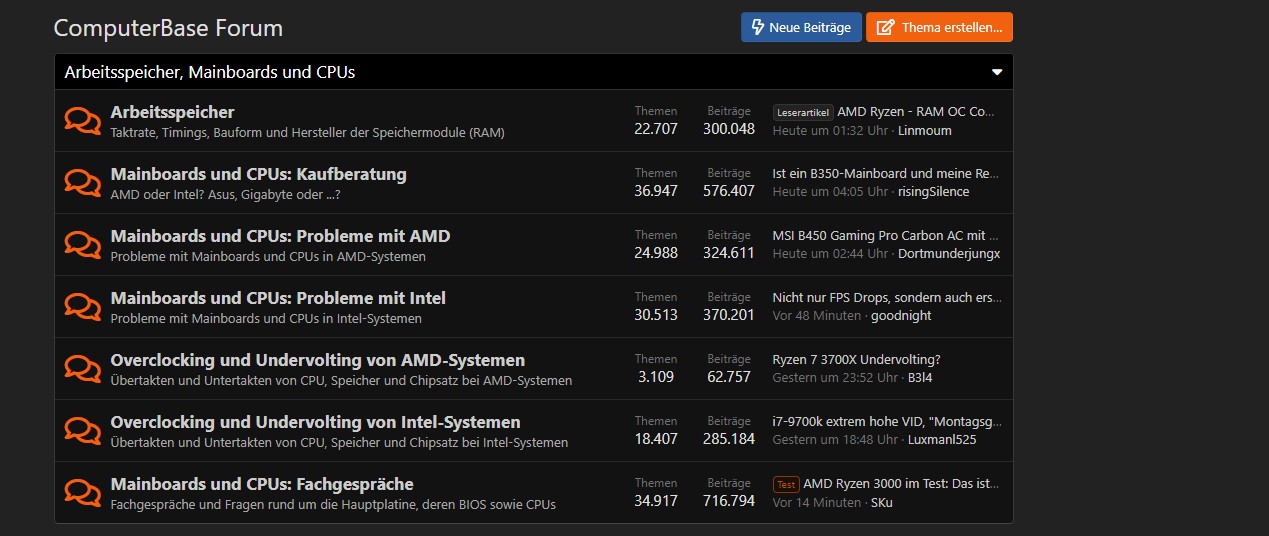Open Neue Beiträge
Screen dimensions: 1269x536
(801, 27)
